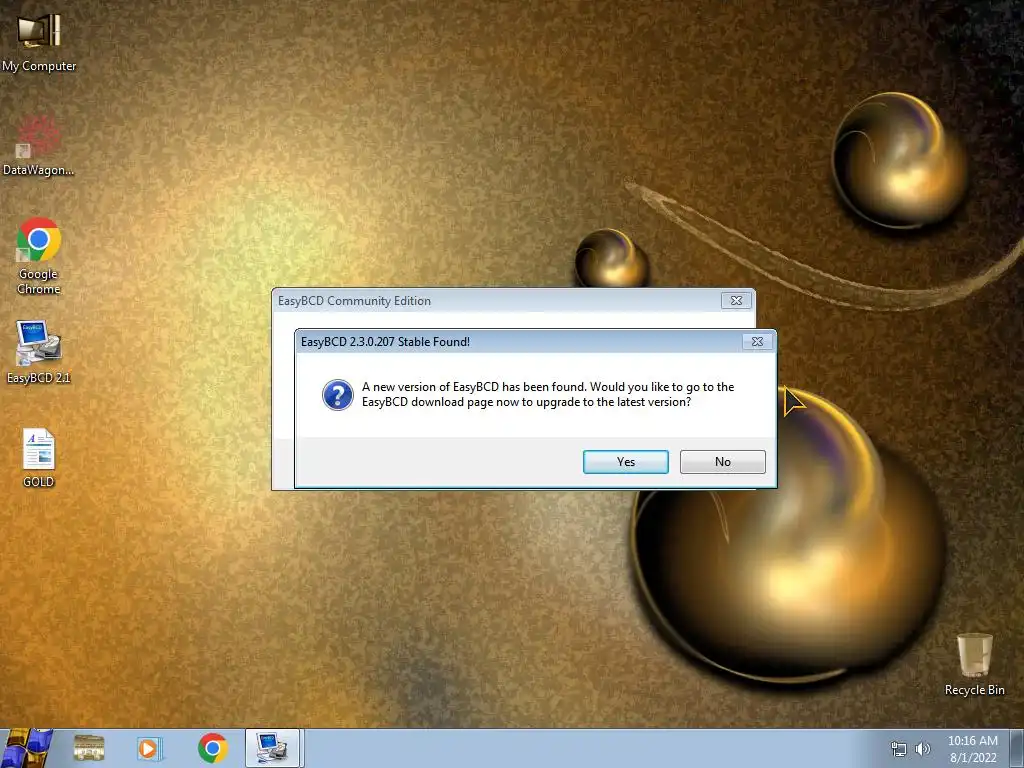Open the clock showing 10:16 AM
The height and width of the screenshot is (768, 1024).
tap(972, 749)
